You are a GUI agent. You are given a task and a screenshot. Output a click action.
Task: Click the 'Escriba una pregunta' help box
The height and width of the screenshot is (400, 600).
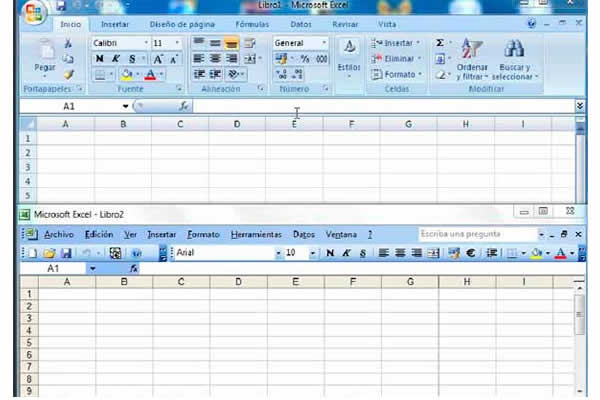(x=475, y=234)
